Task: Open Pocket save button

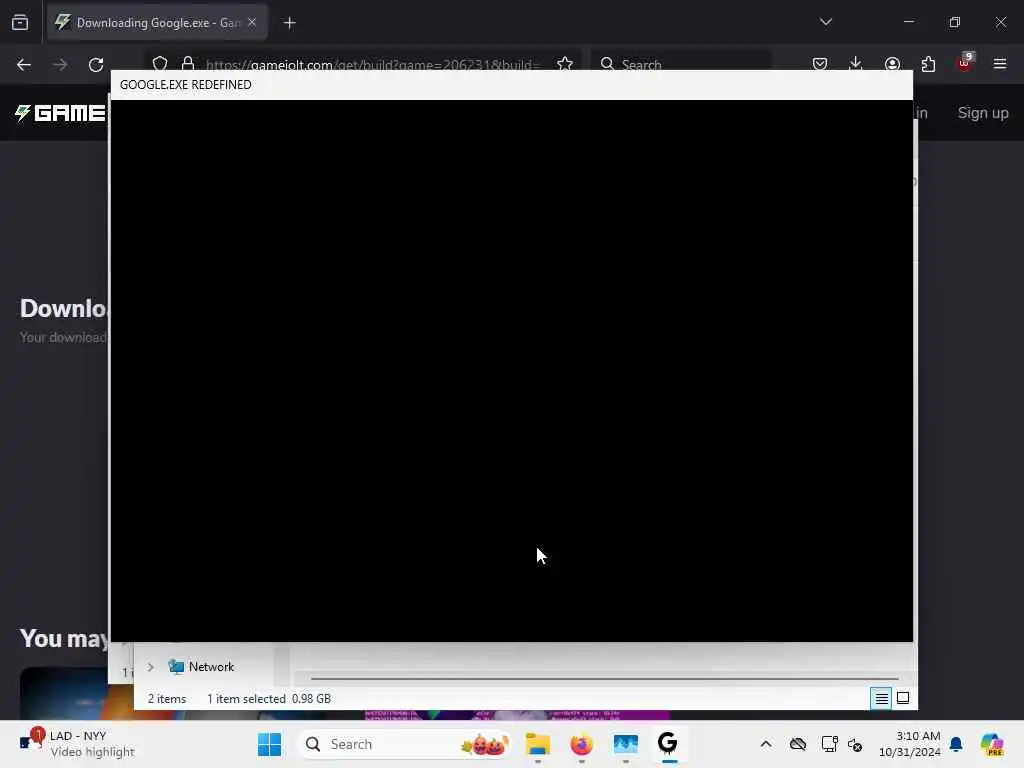Action: [820, 64]
